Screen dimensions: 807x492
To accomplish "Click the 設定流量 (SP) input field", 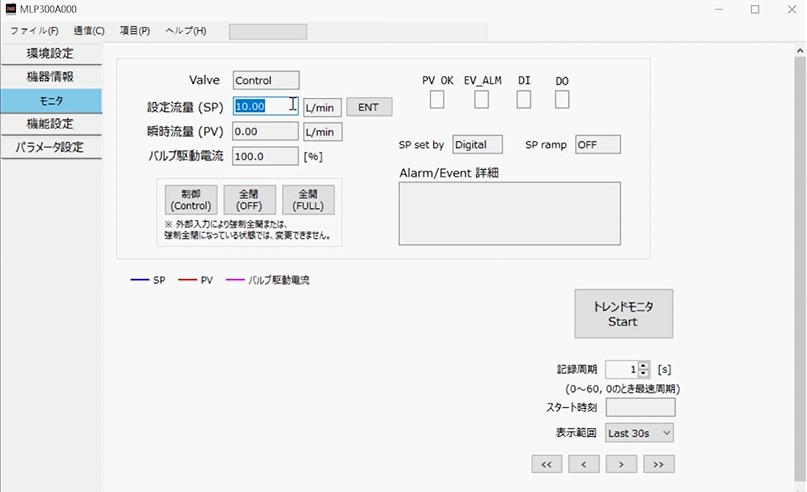I will click(264, 106).
